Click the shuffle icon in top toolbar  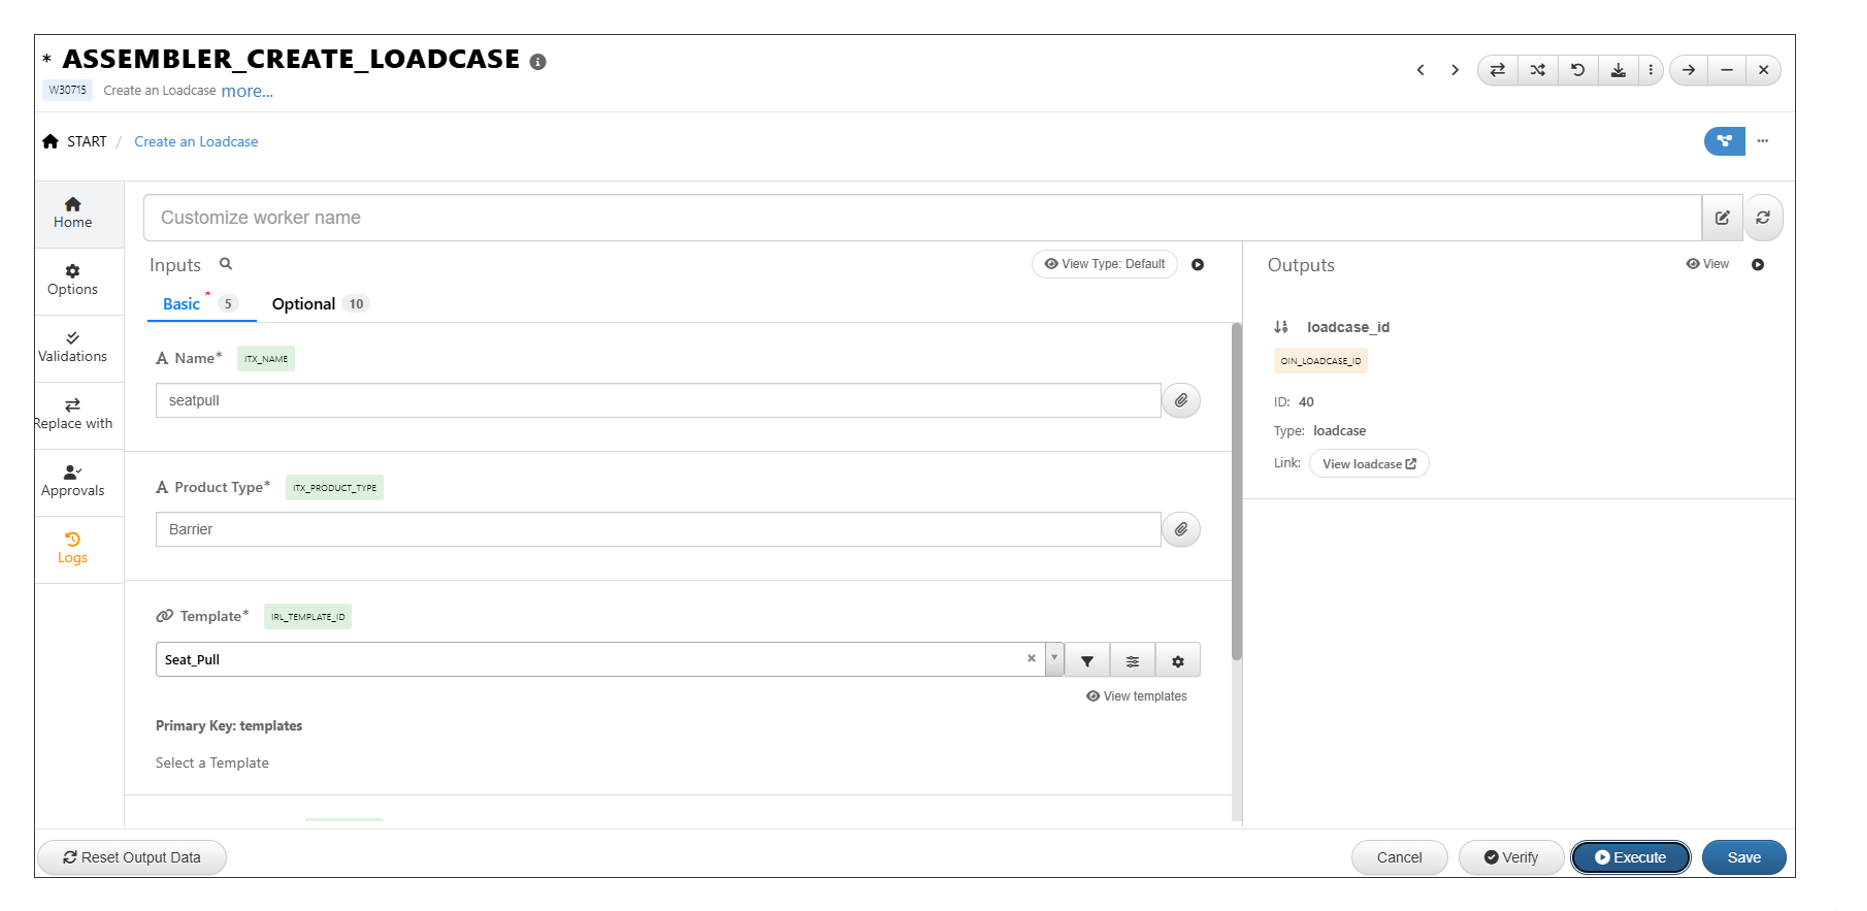(x=1537, y=70)
